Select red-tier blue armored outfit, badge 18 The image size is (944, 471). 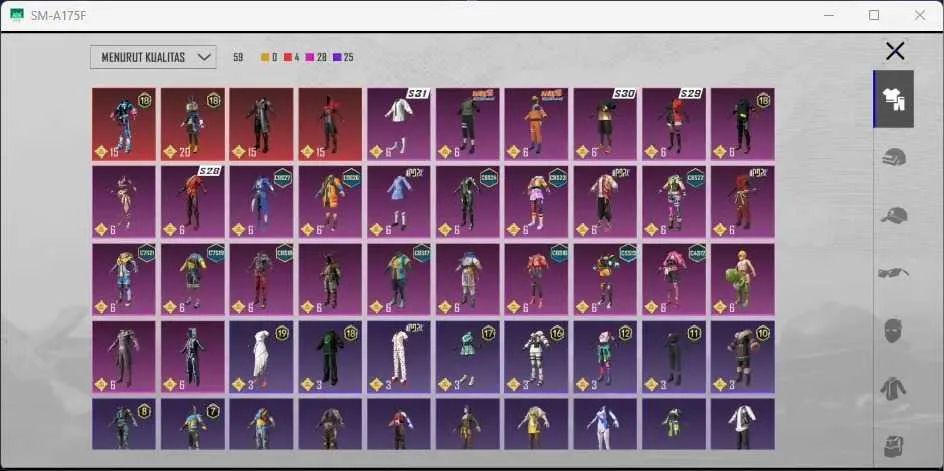pyautogui.click(x=124, y=125)
